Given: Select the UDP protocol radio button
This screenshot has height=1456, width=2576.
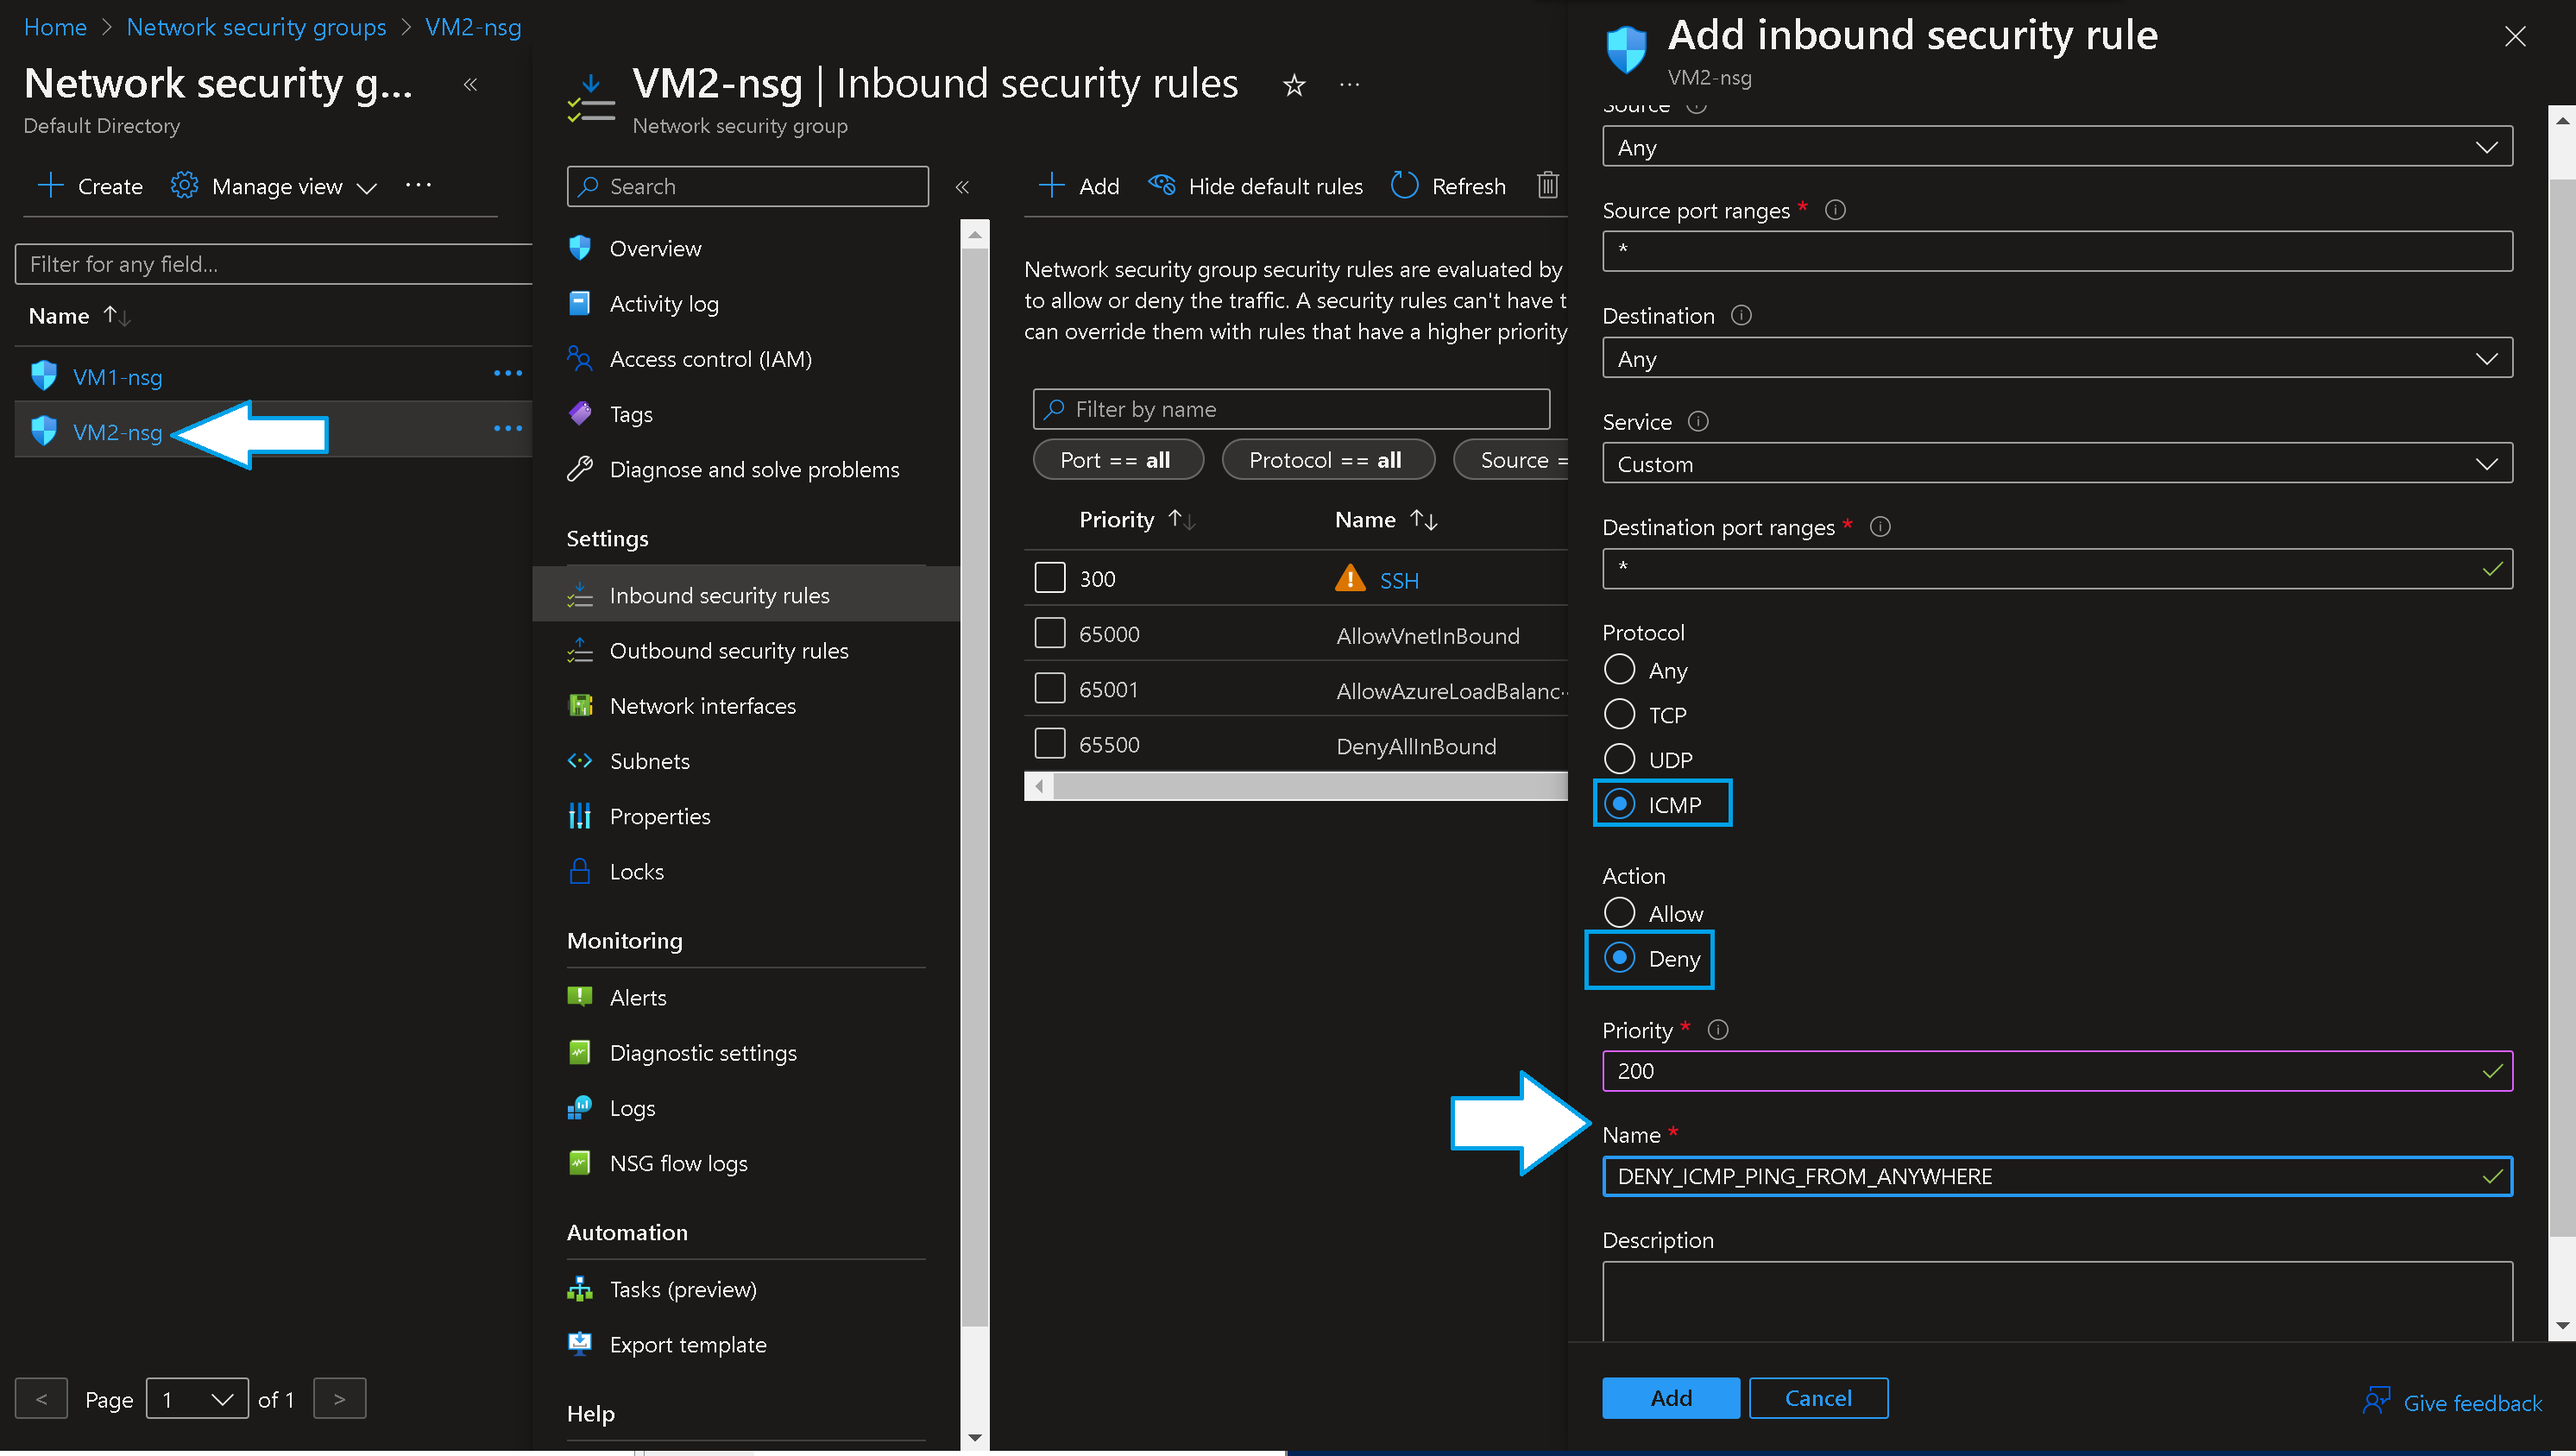Looking at the screenshot, I should tap(1619, 759).
